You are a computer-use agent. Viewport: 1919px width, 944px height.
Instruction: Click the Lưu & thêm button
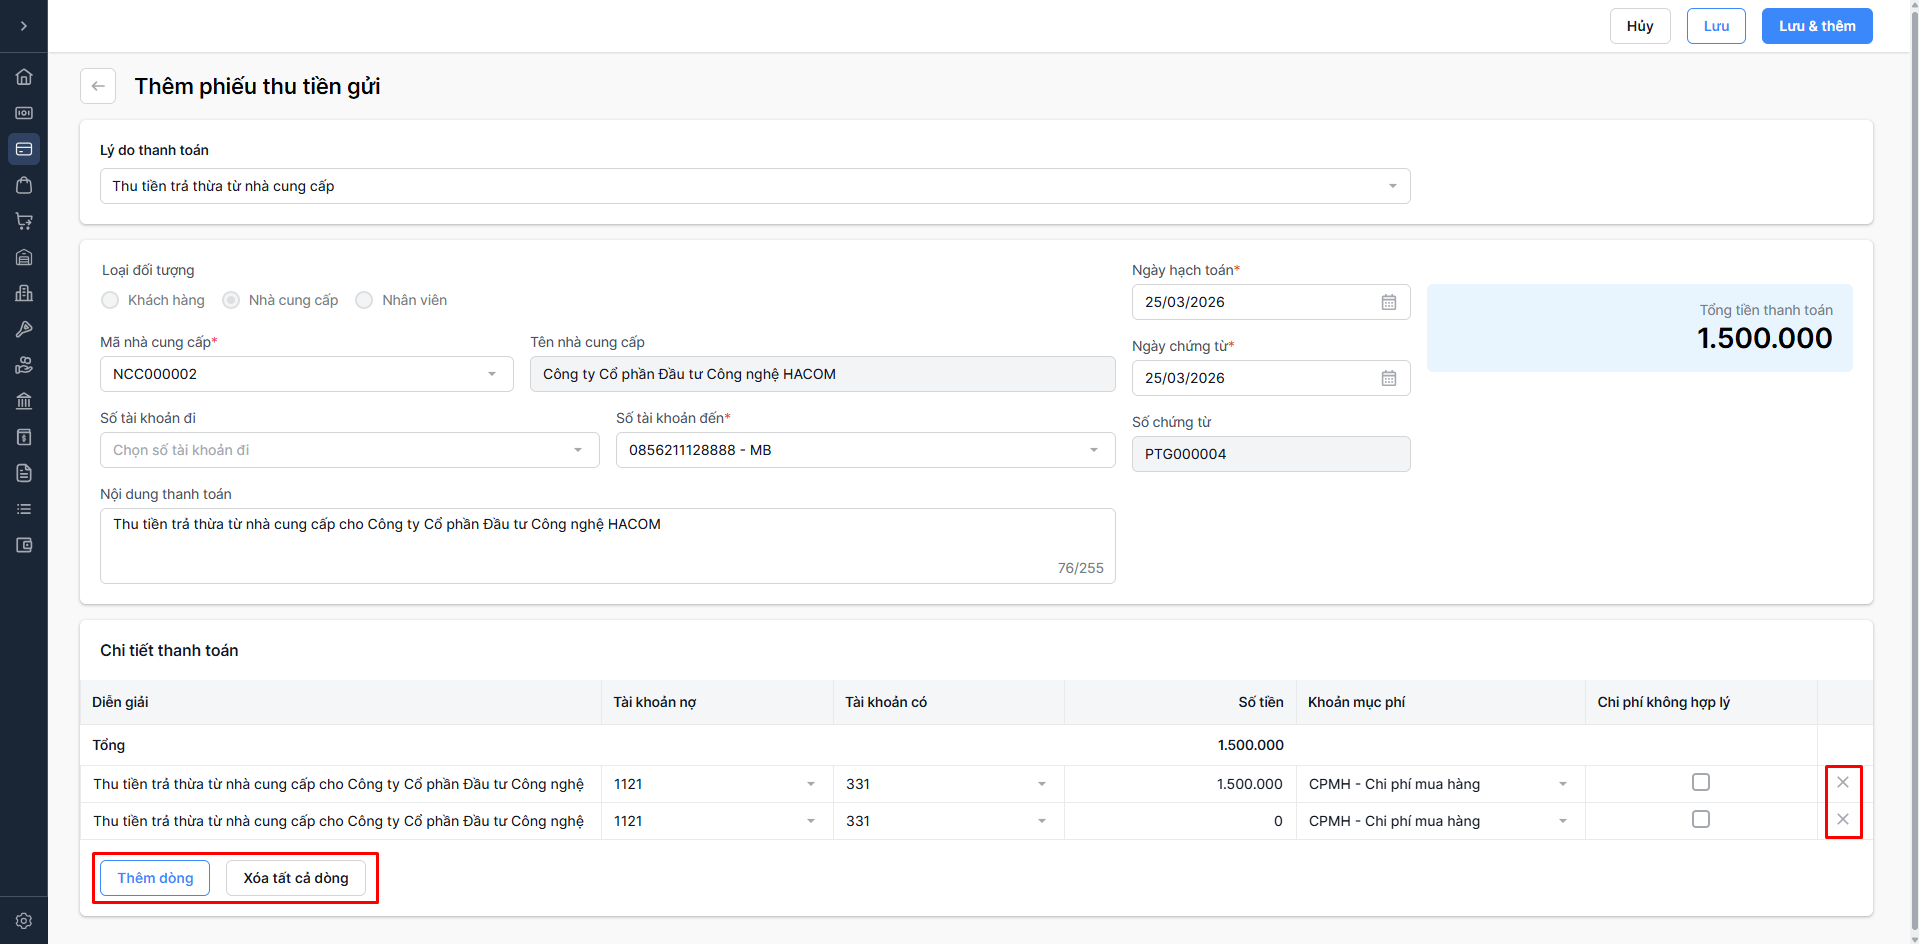click(1816, 26)
